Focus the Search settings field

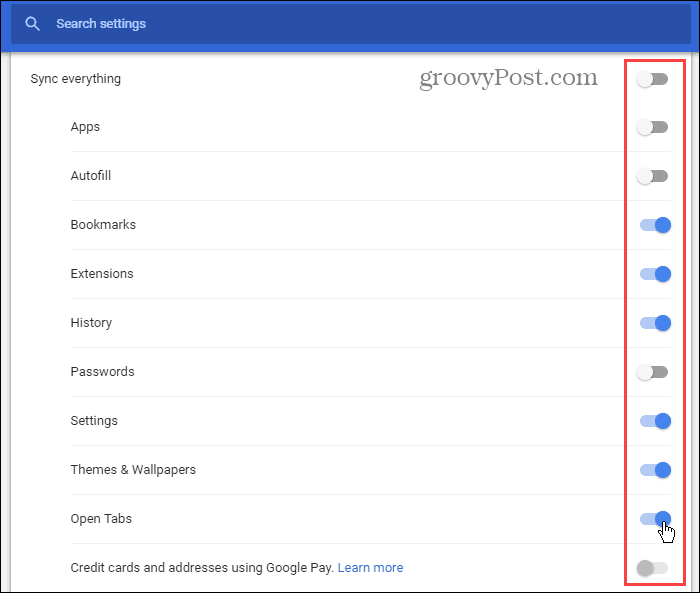pos(351,24)
